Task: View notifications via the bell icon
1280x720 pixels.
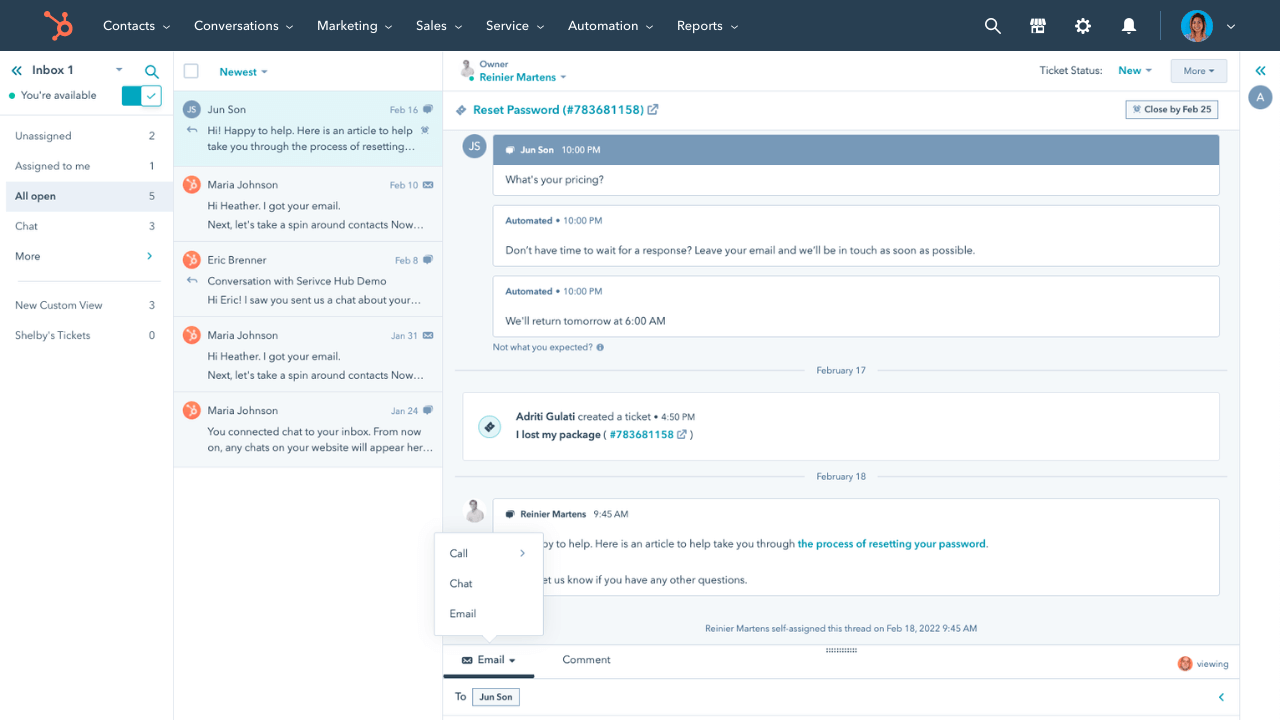Action: tap(1128, 25)
